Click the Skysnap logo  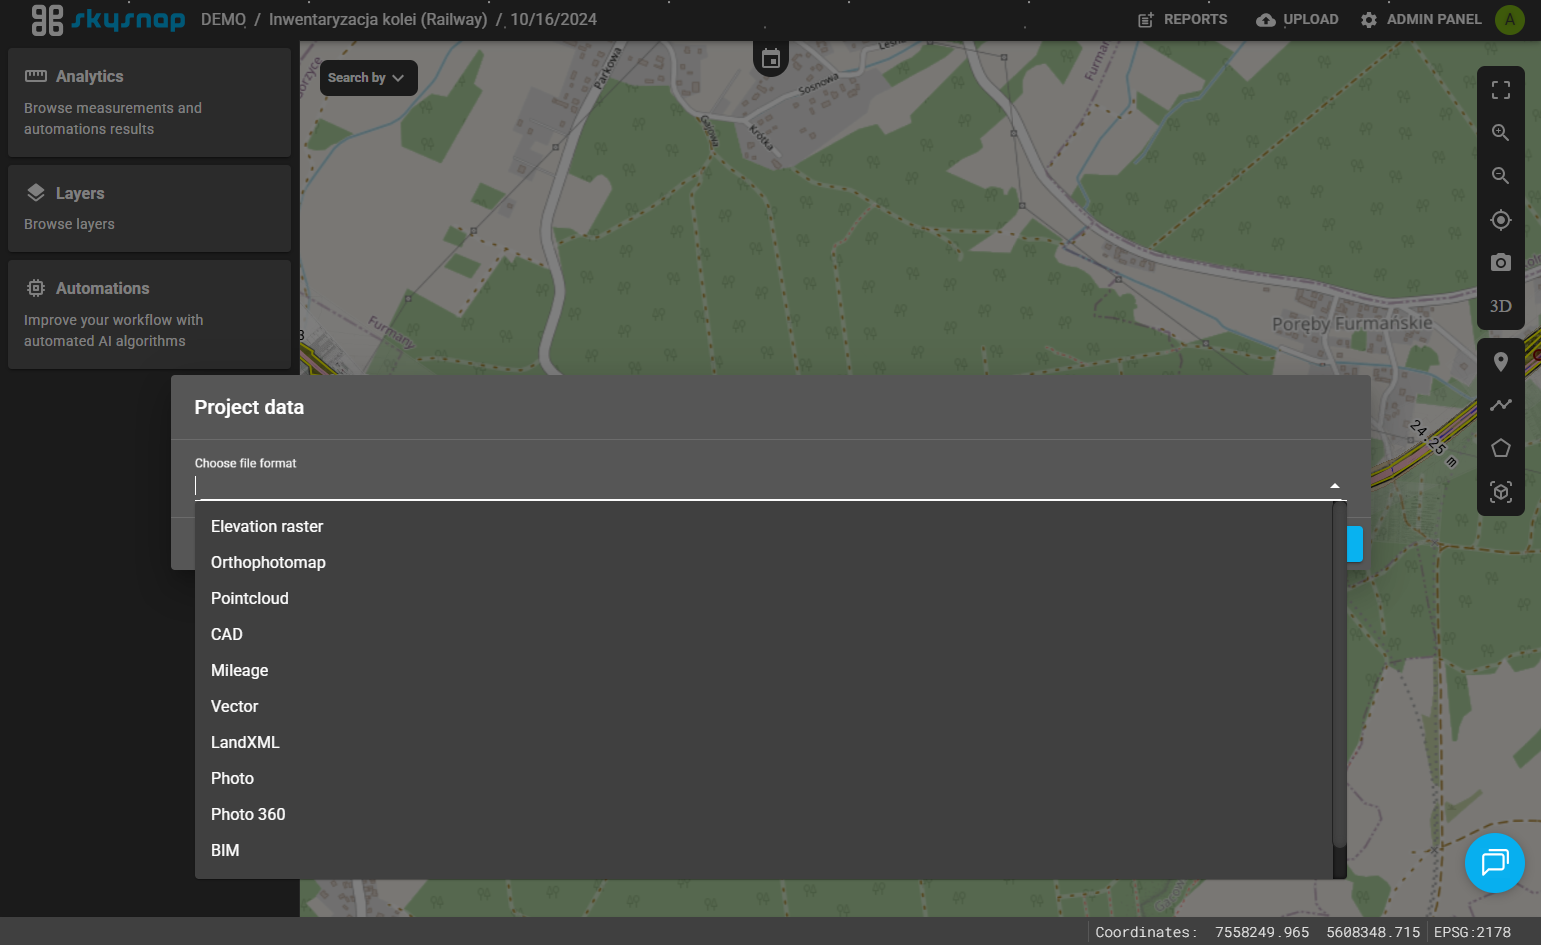pyautogui.click(x=108, y=20)
